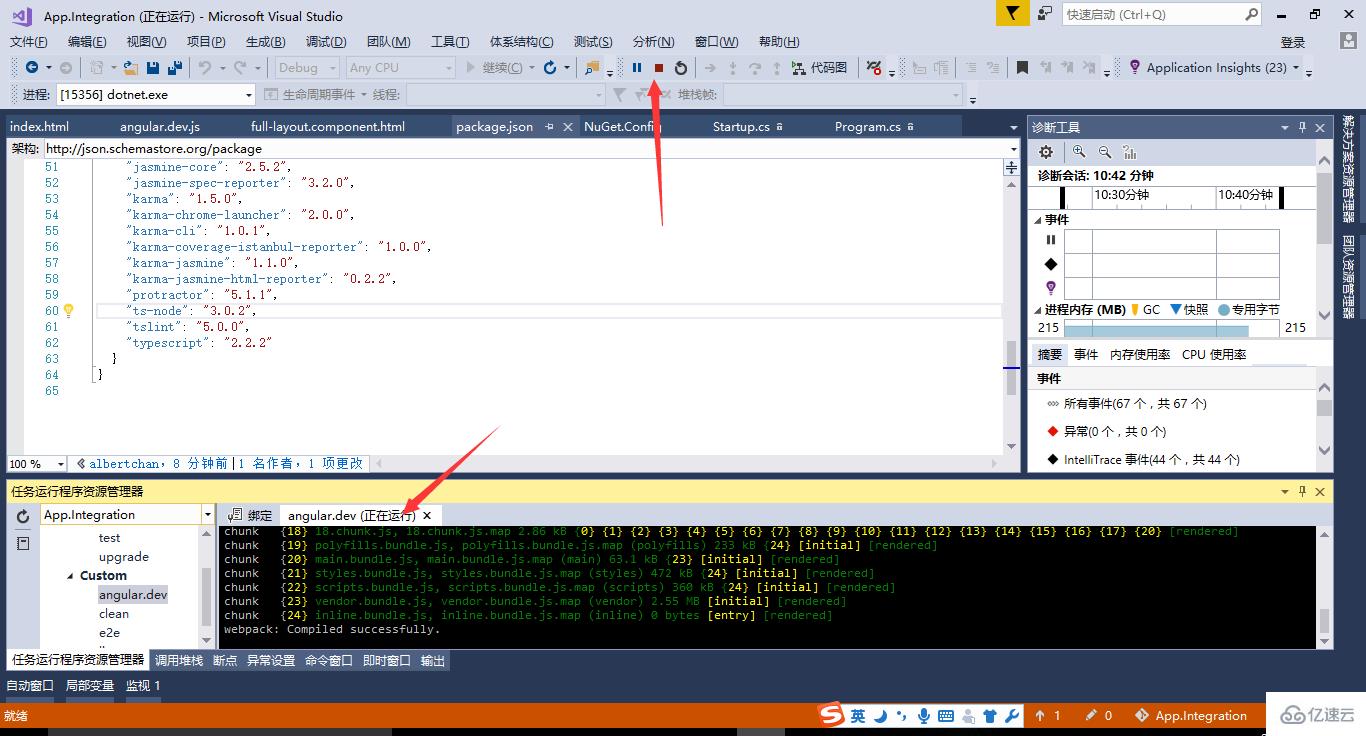Refresh the Task Runner Explorer

23,516
